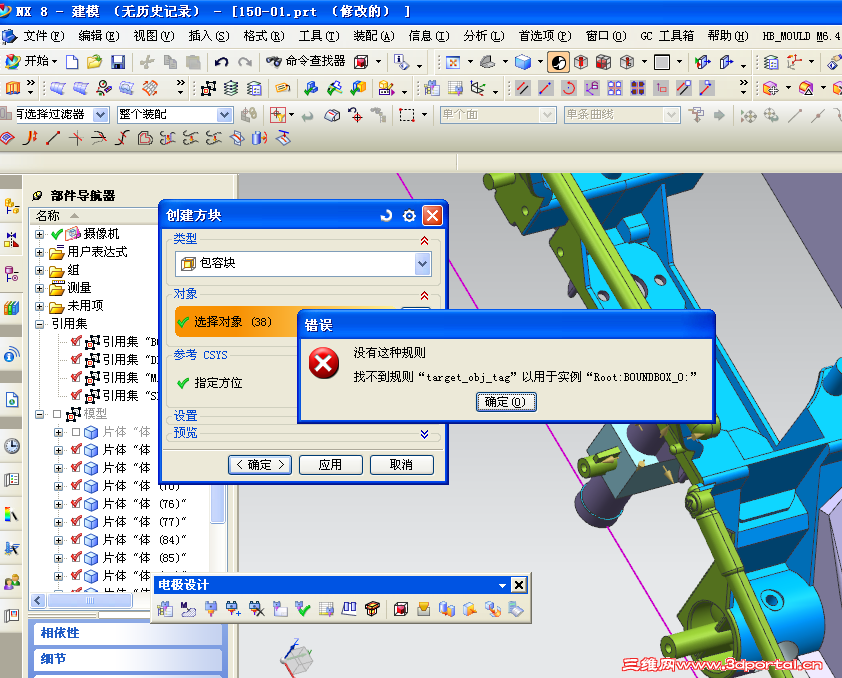Click the navigator horizontal scrollbar left arrow

coord(38,600)
